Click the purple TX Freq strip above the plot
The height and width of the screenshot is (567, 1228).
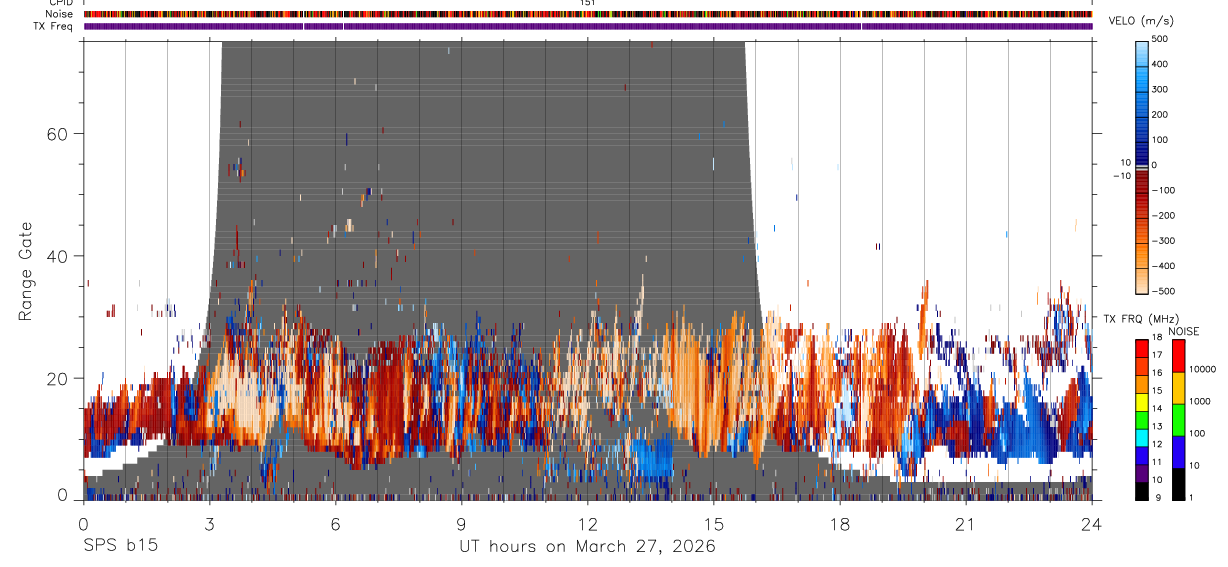click(x=588, y=26)
